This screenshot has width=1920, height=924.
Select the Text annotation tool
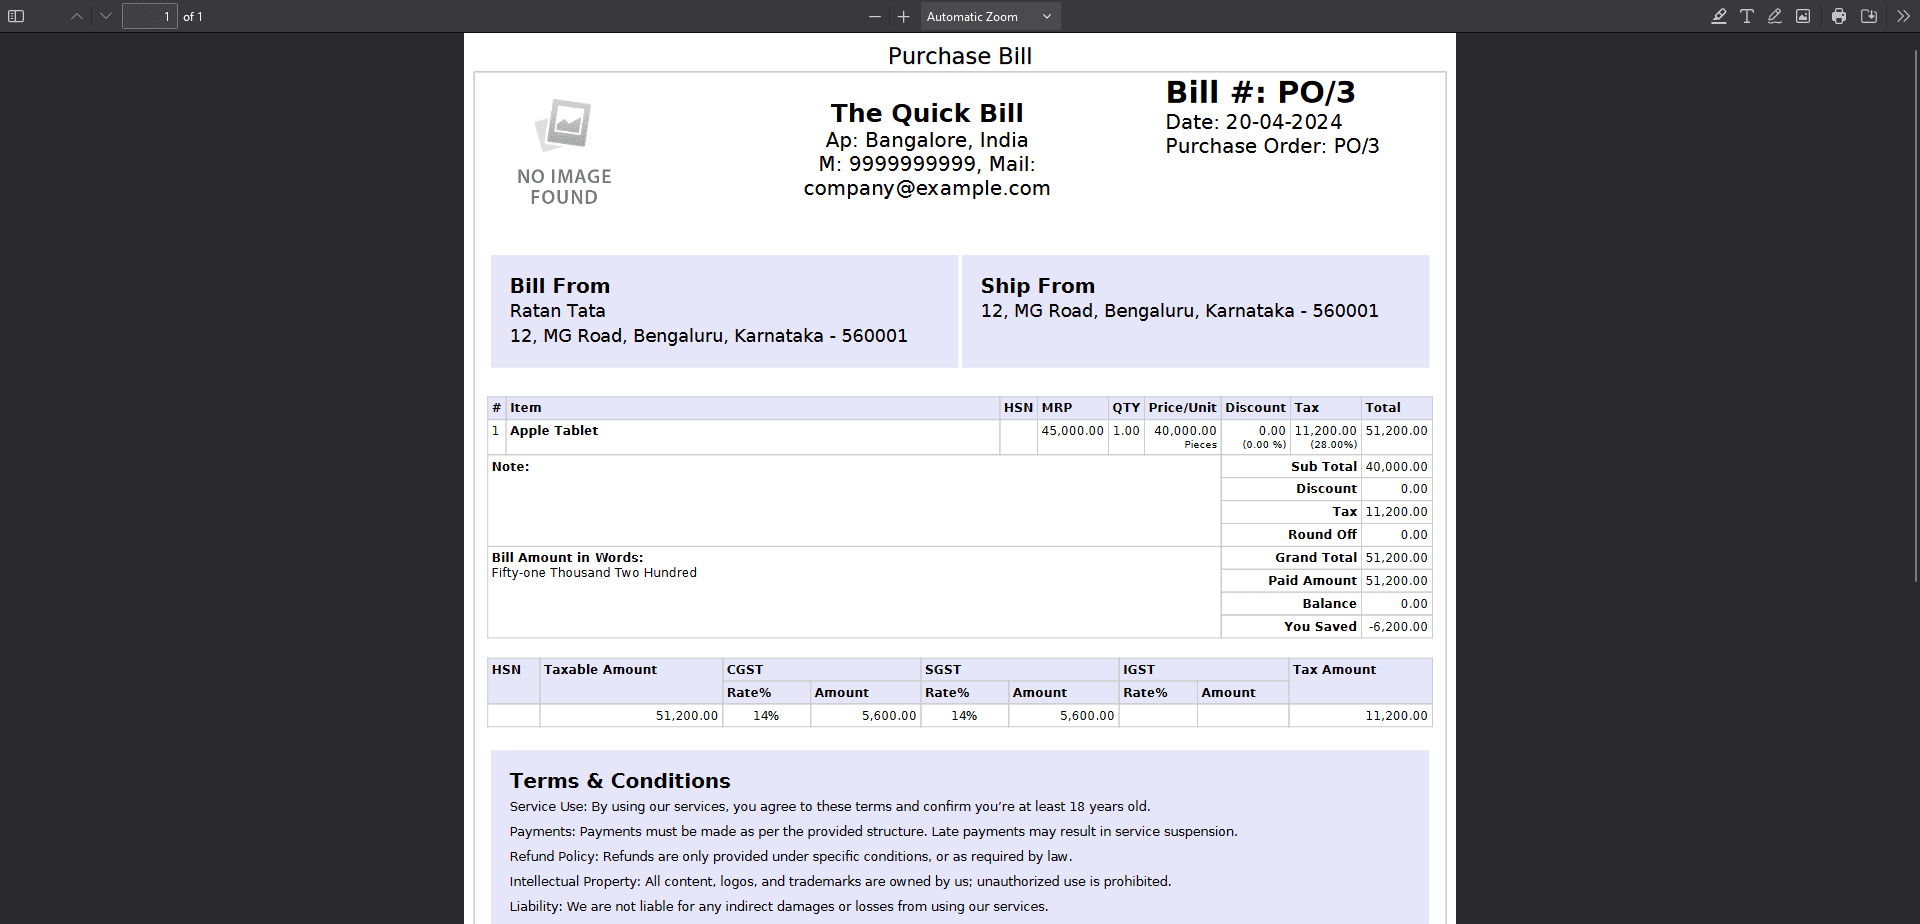point(1747,16)
